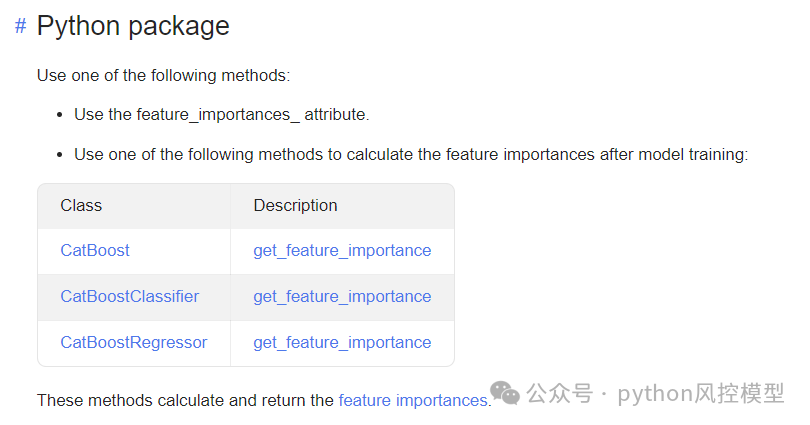Click the "Use one of the following methods:" line

pos(163,75)
